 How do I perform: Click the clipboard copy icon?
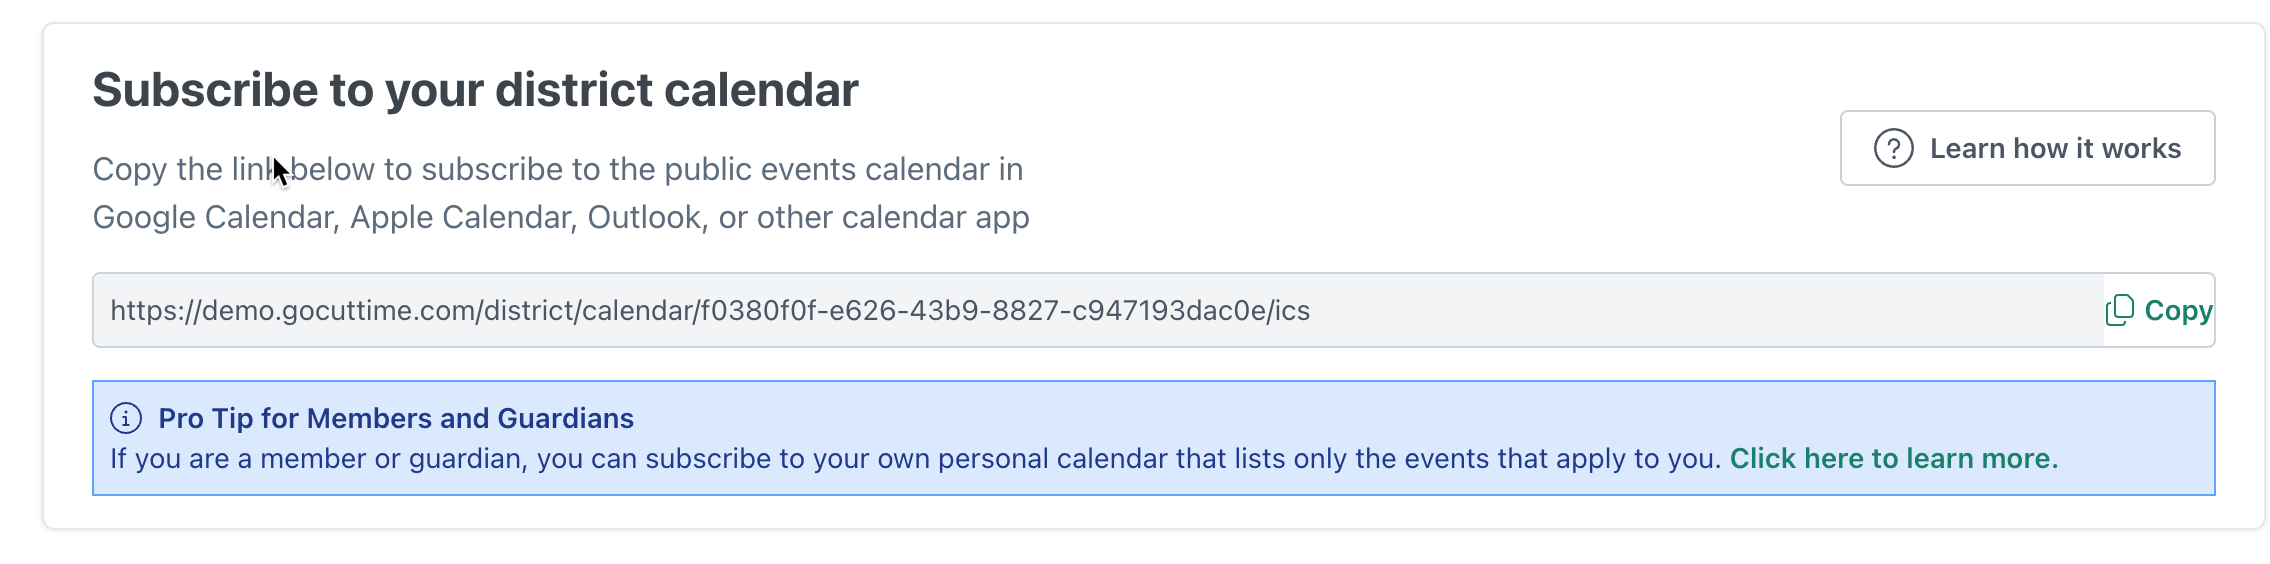coord(2119,310)
